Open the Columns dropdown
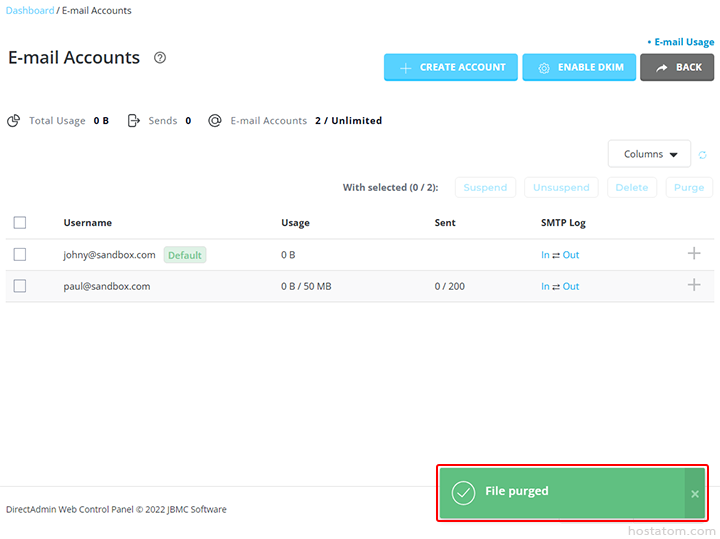Screen dimensions: 720x539 [x=649, y=154]
